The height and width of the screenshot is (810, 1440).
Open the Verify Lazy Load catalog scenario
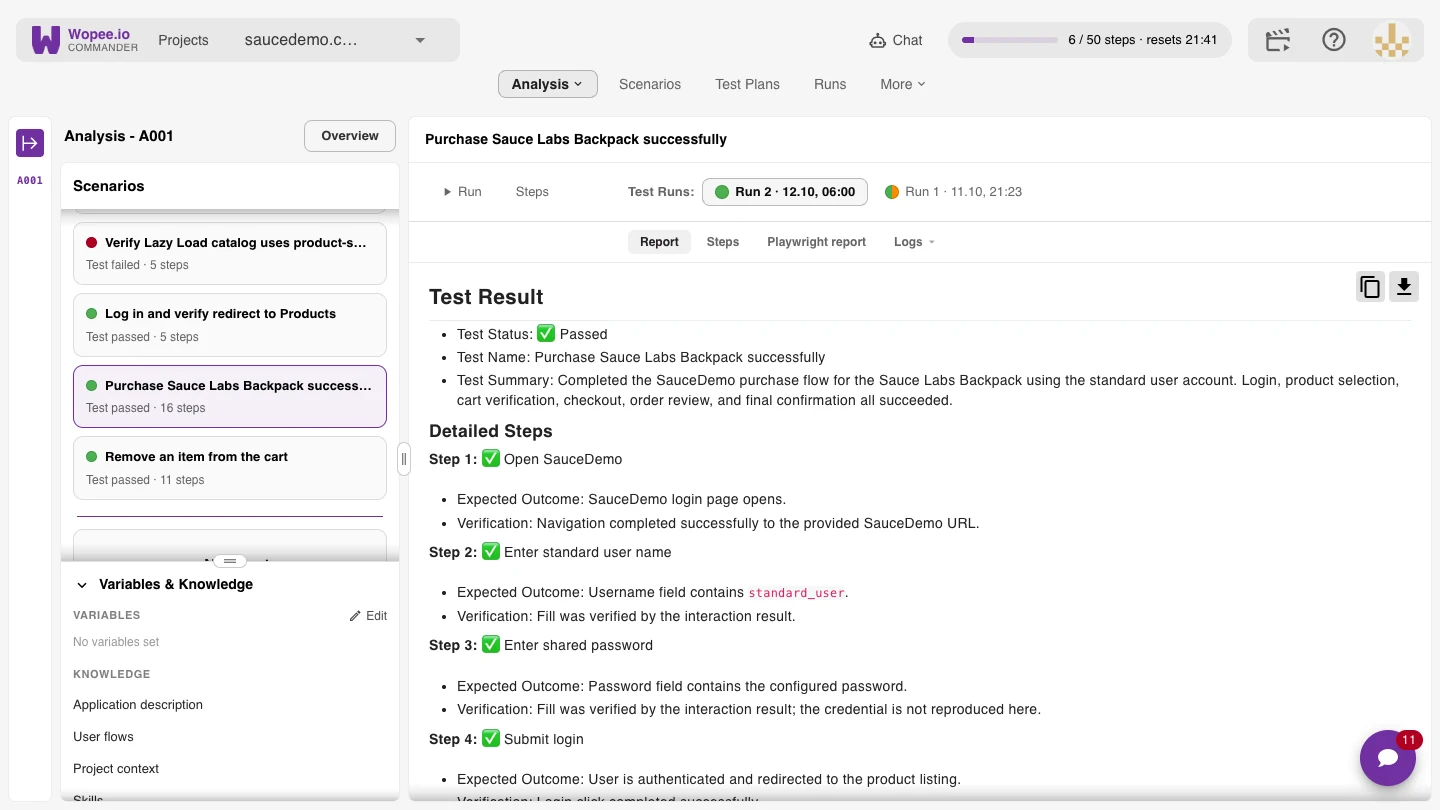(230, 253)
